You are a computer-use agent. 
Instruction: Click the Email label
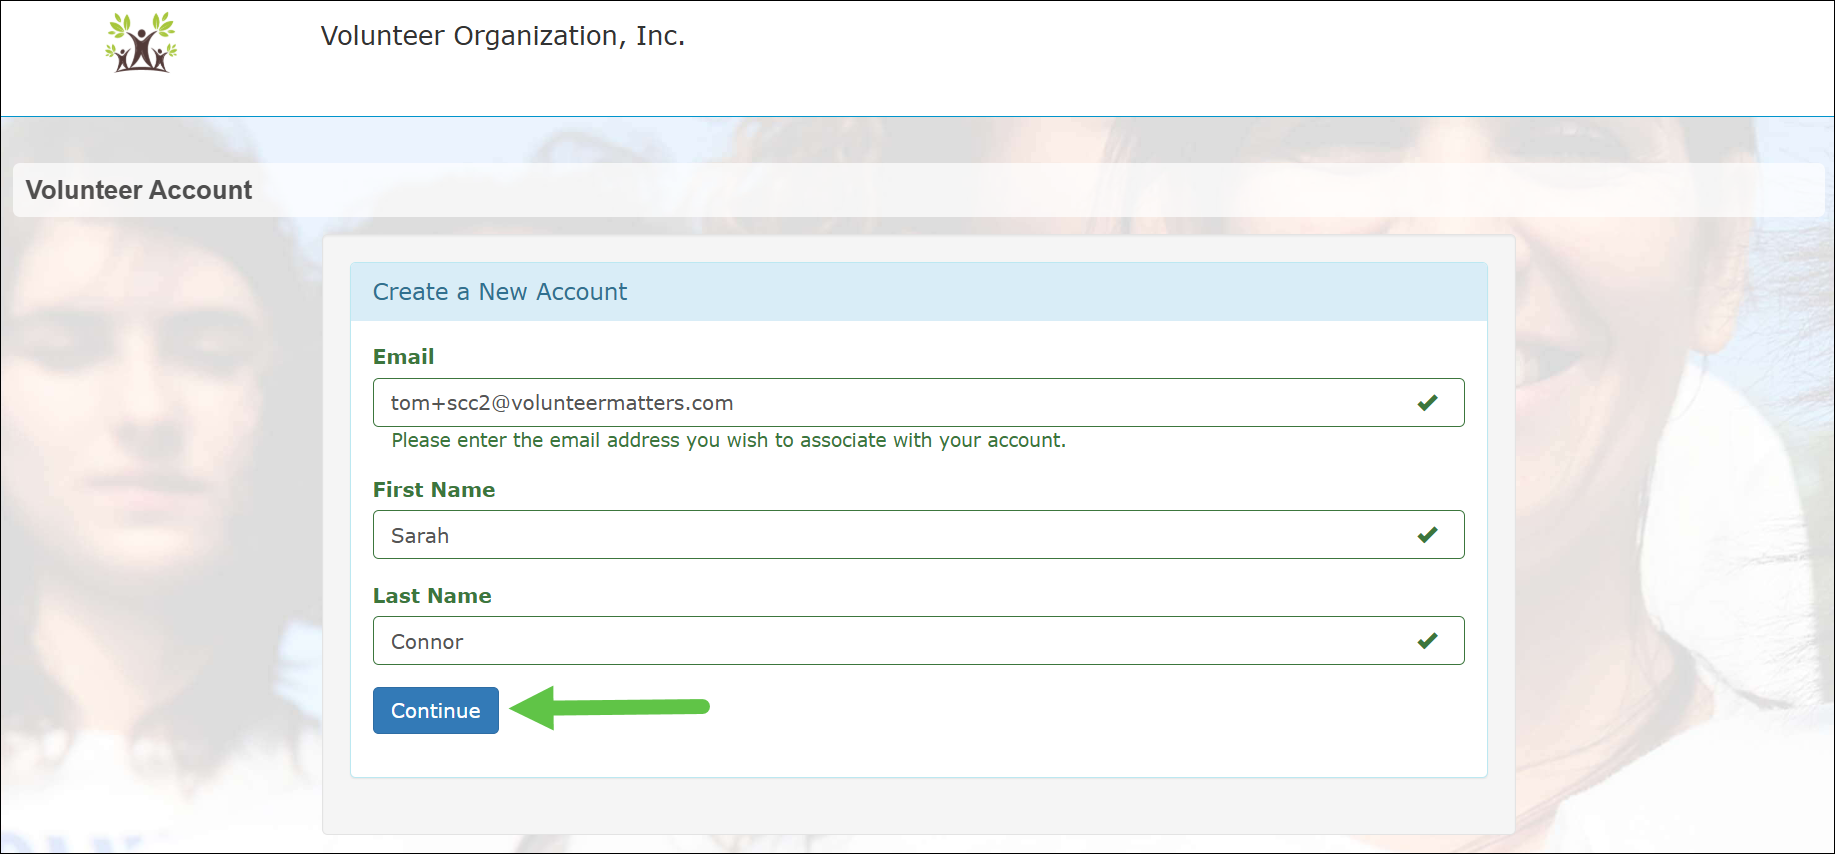coord(404,357)
